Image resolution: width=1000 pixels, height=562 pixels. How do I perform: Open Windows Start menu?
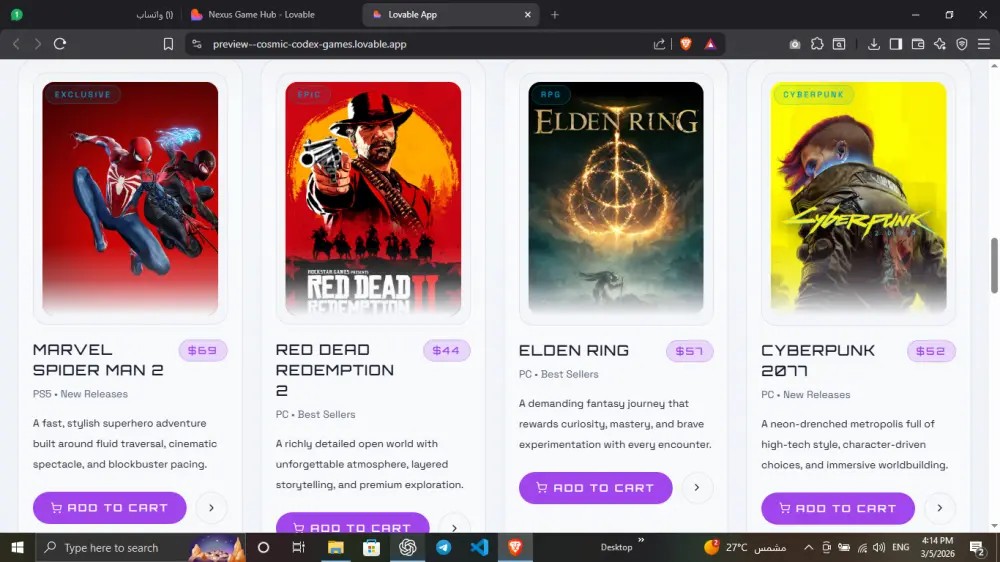pyautogui.click(x=17, y=547)
